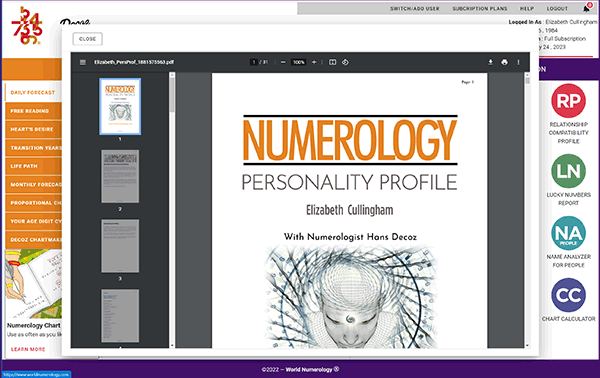
Task: Open SUBSCRIPTION PLANS menu item
Action: click(480, 8)
